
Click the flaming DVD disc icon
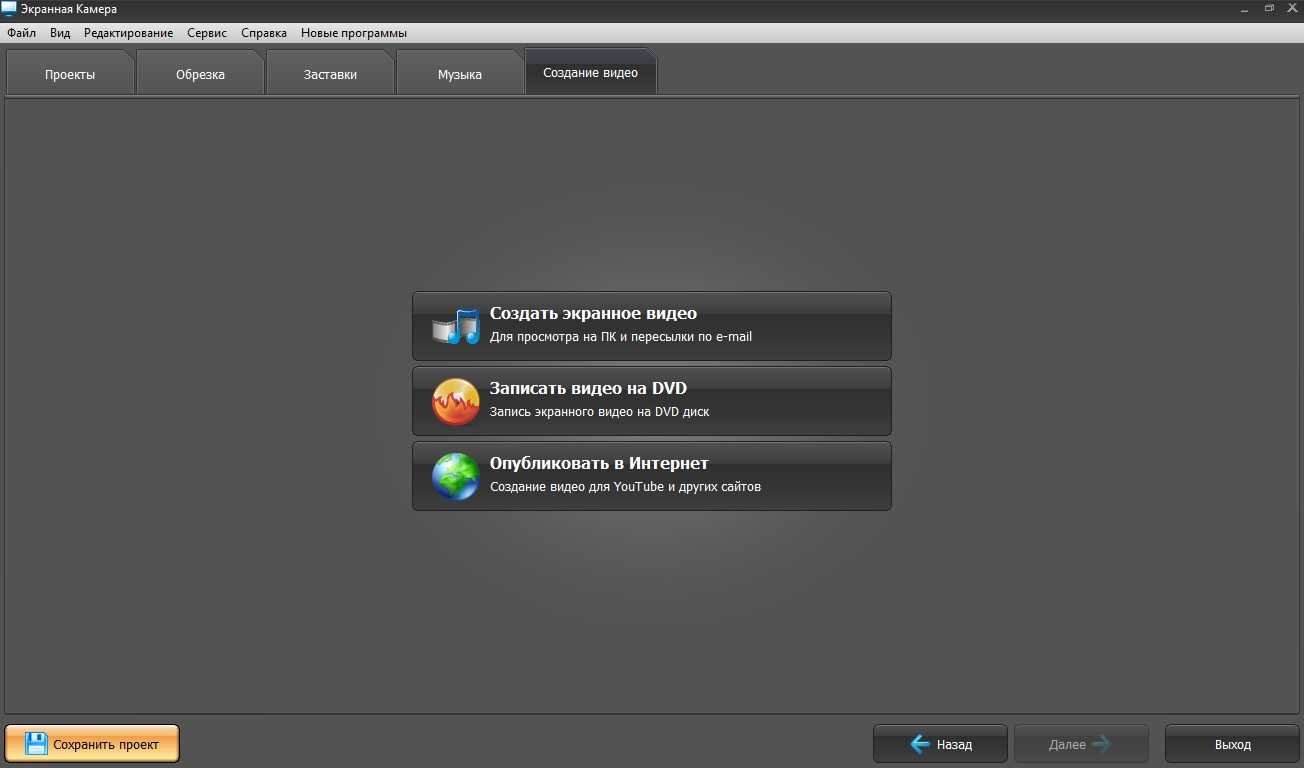[455, 401]
